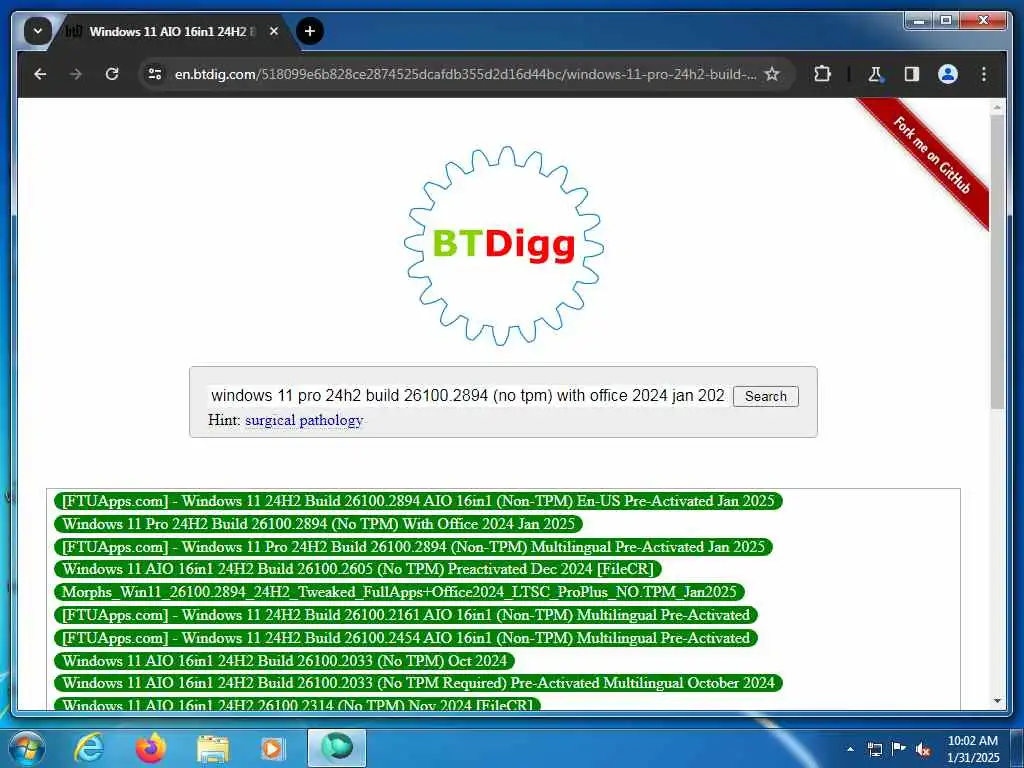
Task: Click the forward navigation arrow
Action: pos(76,74)
